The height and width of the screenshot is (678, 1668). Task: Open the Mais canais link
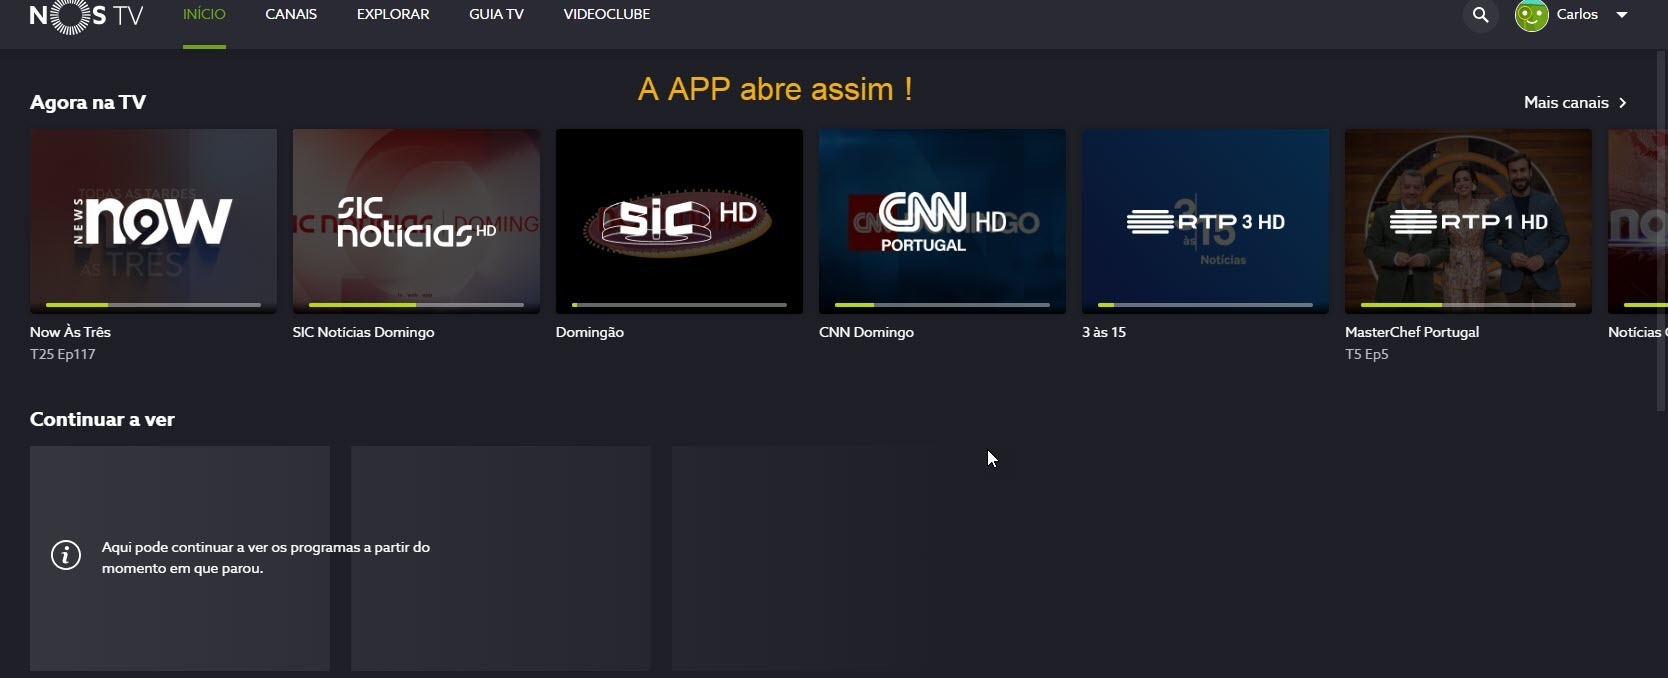tap(1566, 102)
